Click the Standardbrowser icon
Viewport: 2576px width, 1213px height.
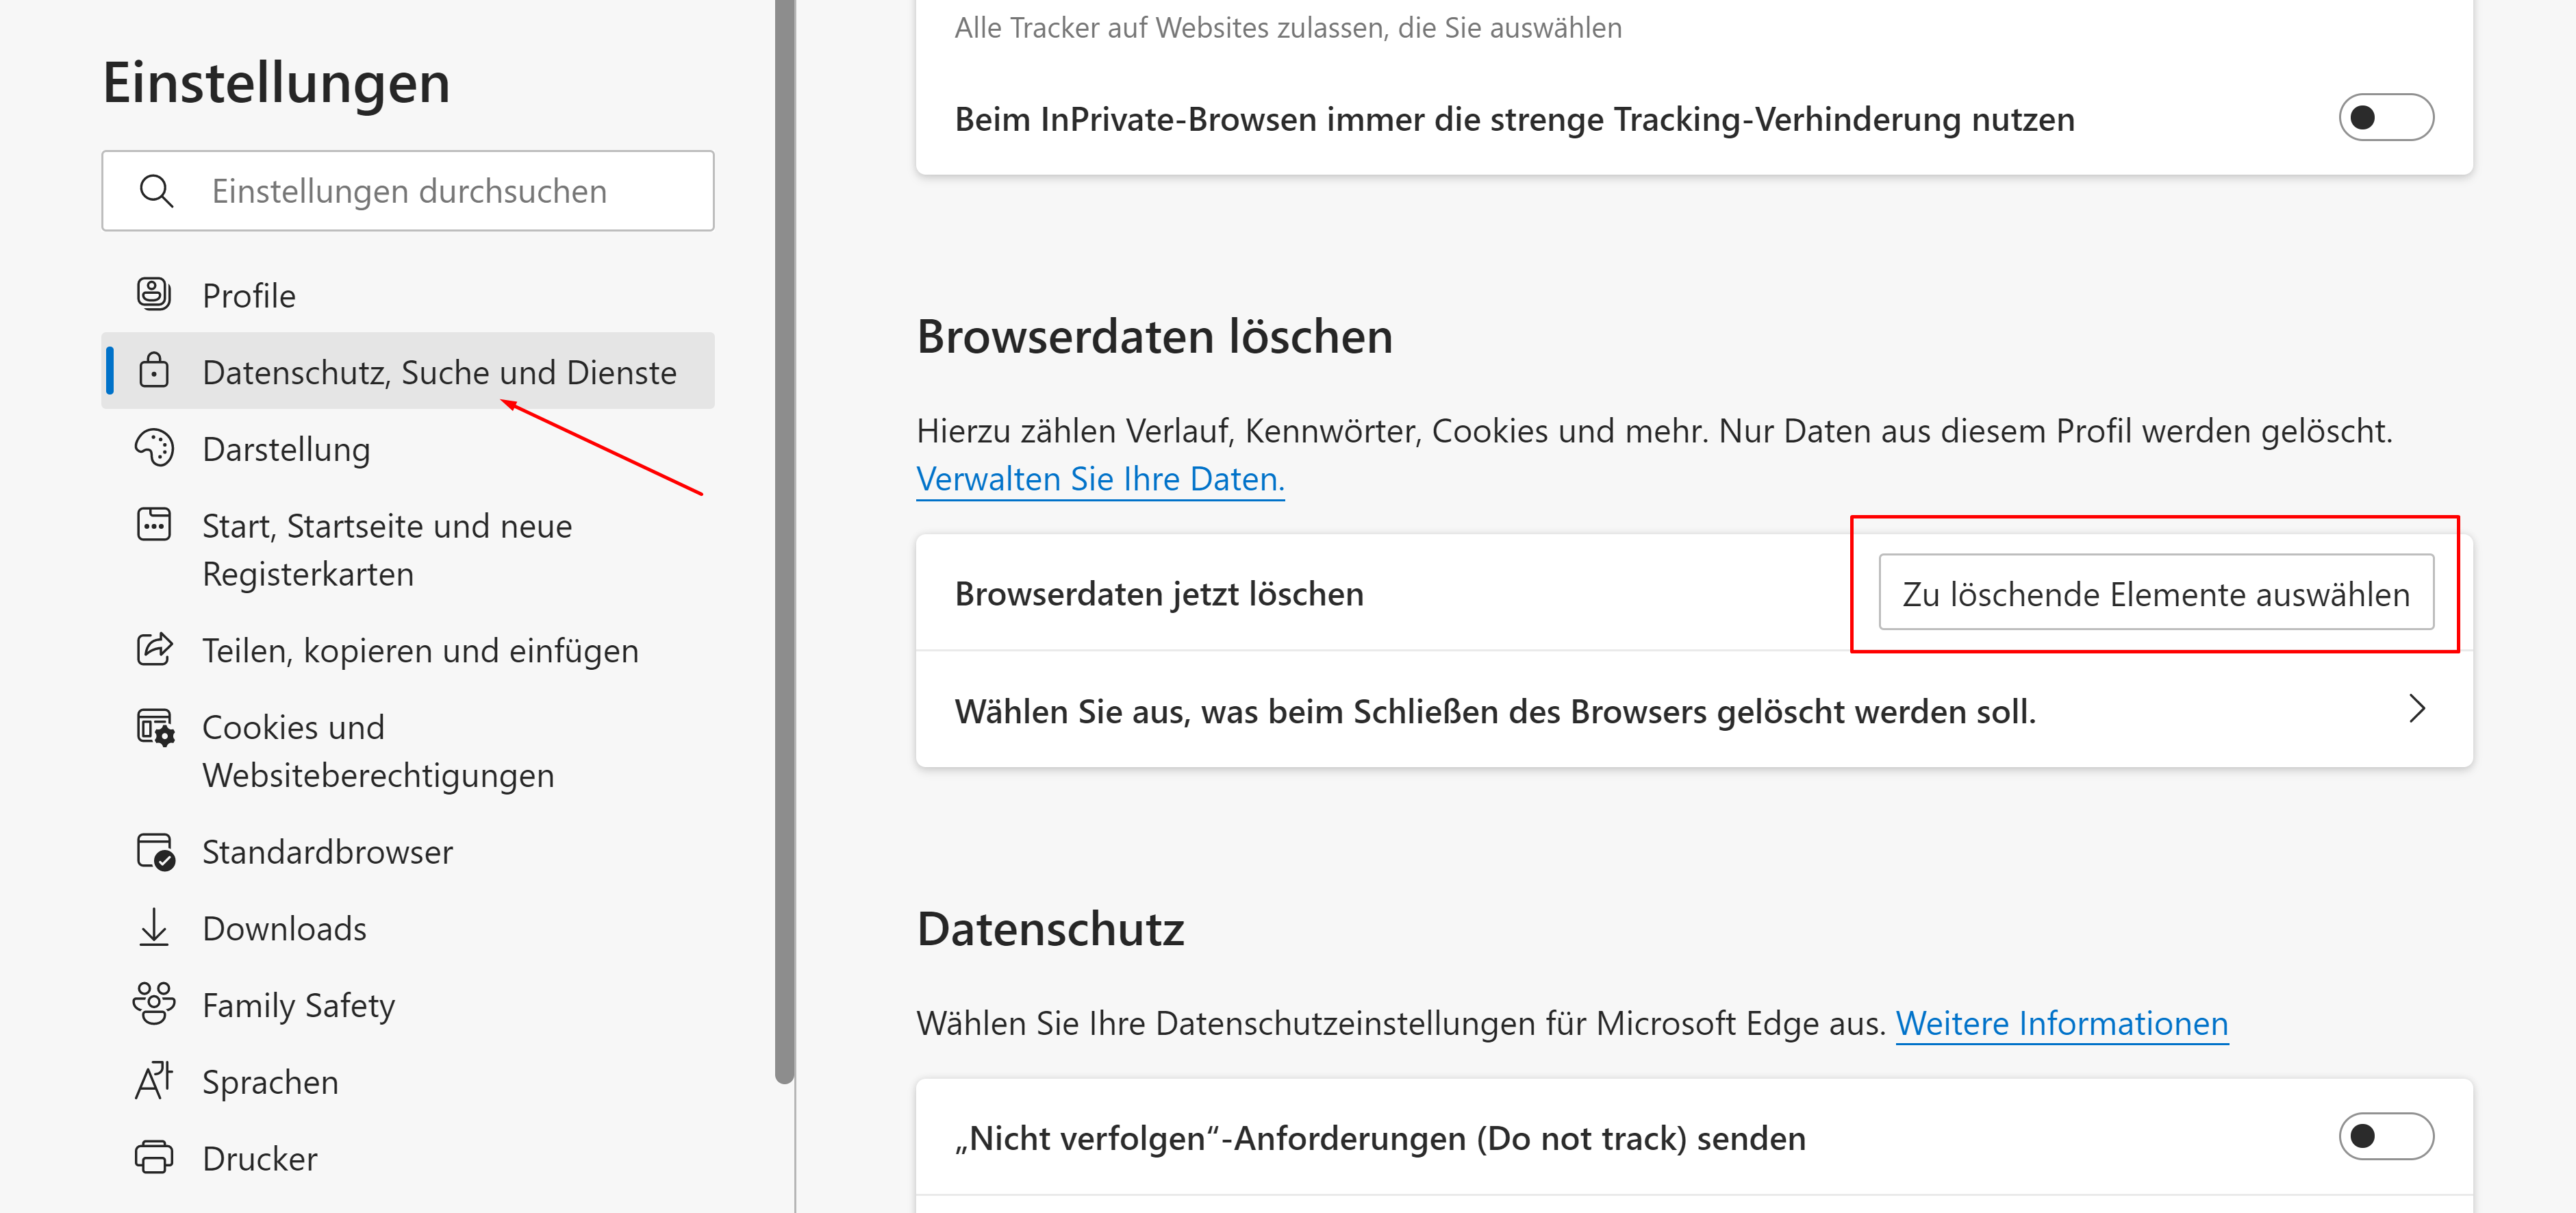click(x=155, y=852)
